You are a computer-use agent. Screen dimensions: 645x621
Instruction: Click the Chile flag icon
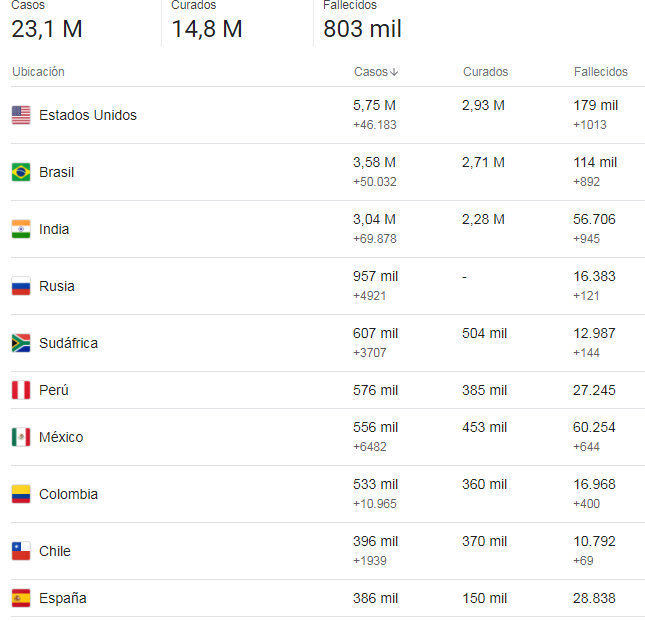(x=21, y=551)
